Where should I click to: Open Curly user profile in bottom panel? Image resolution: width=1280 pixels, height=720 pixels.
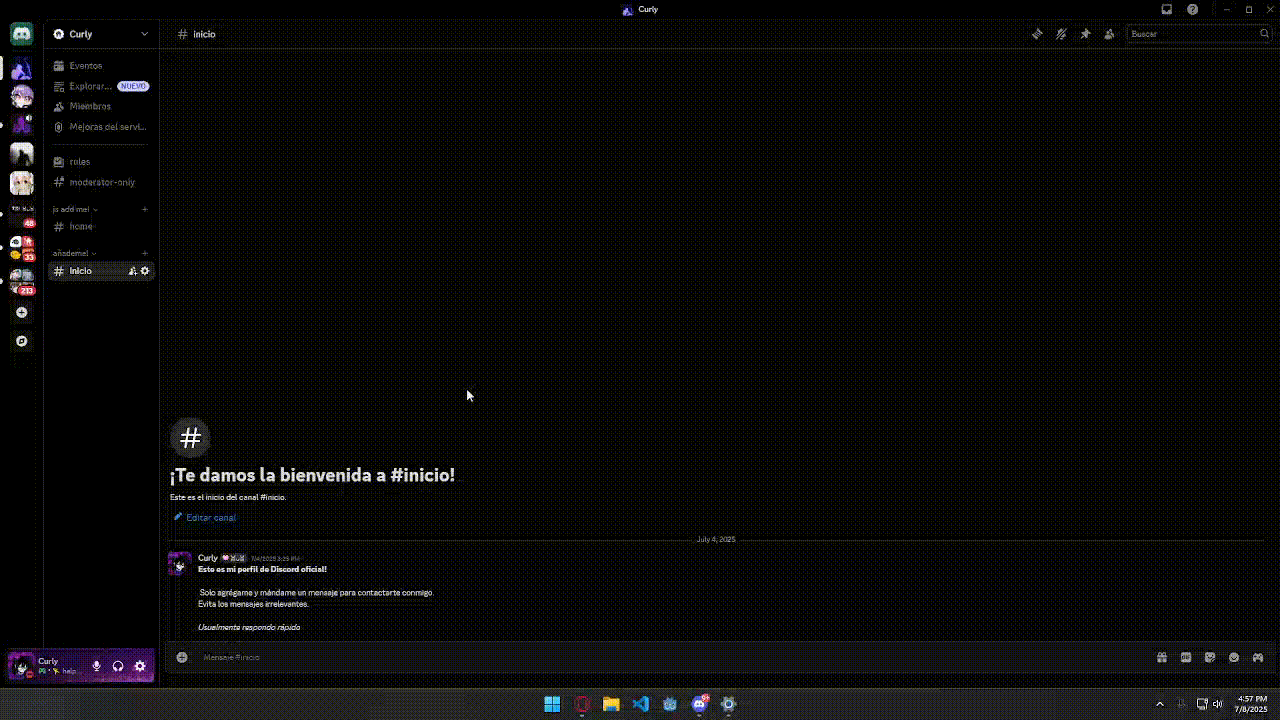[45, 666]
